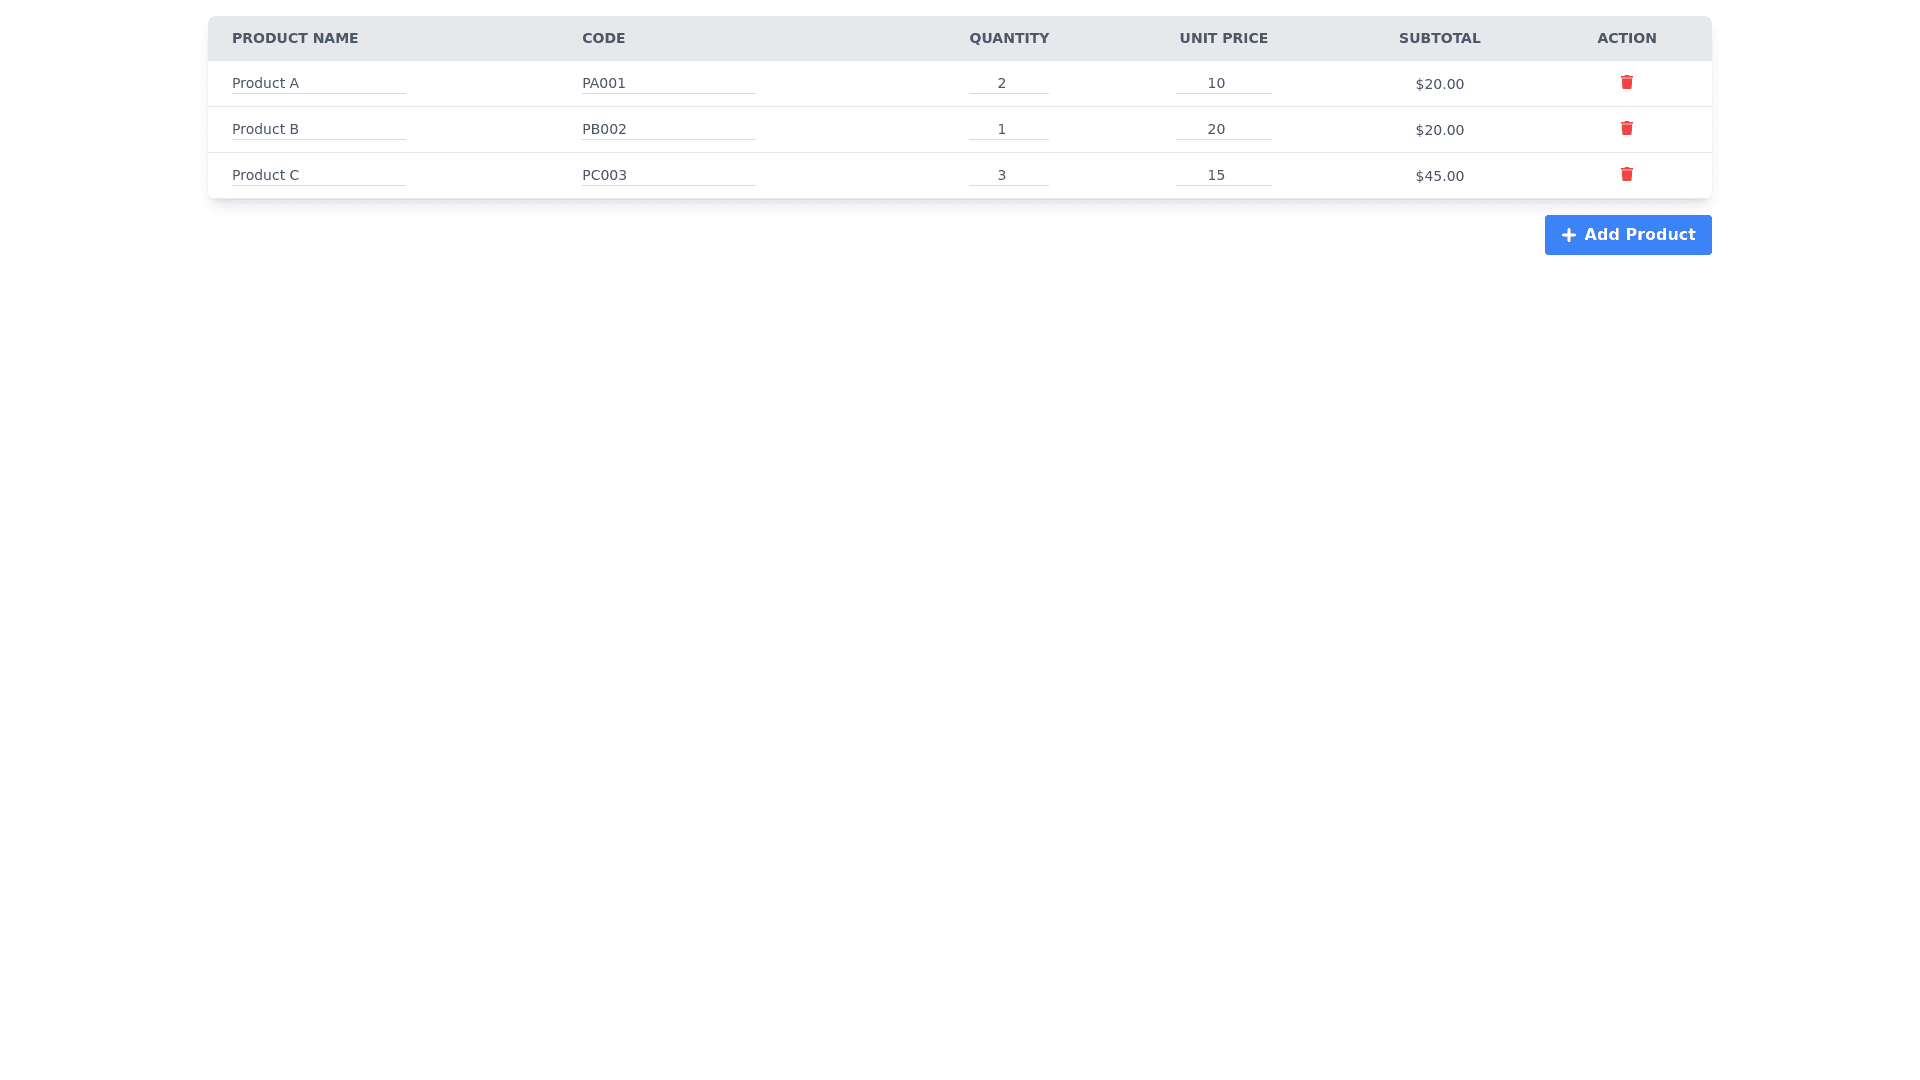Click the plus icon on Add Product

1568,235
